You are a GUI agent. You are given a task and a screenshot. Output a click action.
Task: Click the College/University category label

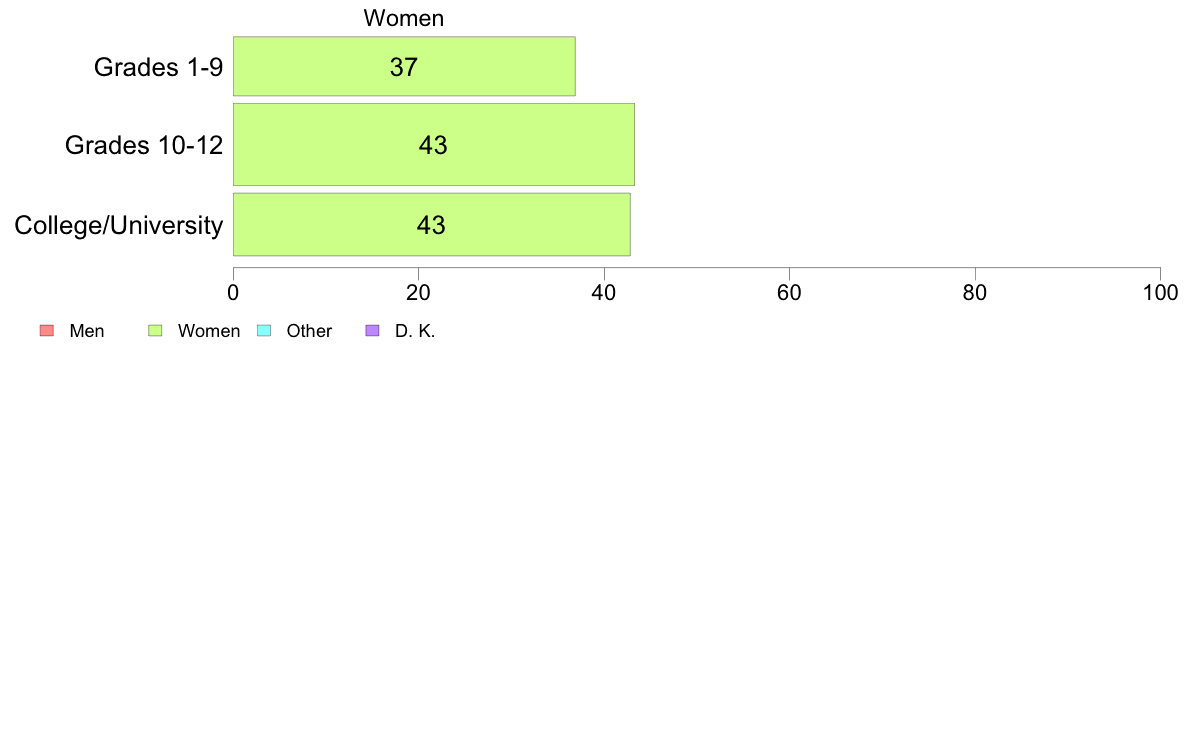tap(119, 225)
